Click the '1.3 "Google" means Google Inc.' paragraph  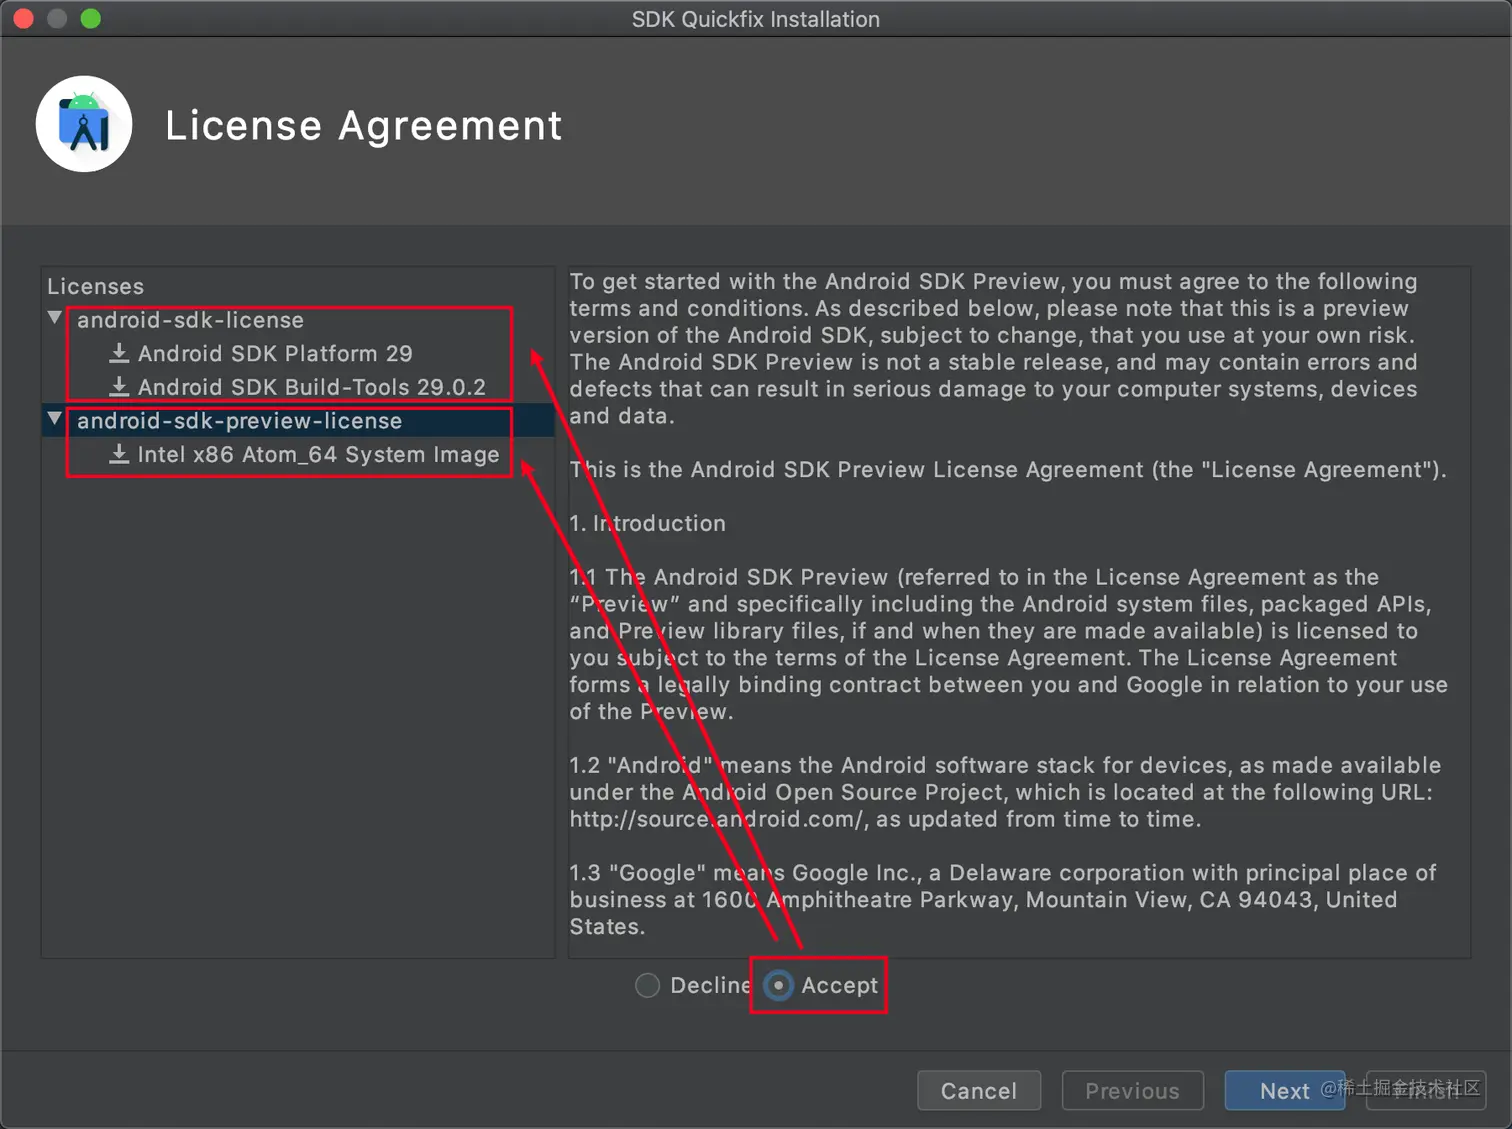click(1003, 899)
